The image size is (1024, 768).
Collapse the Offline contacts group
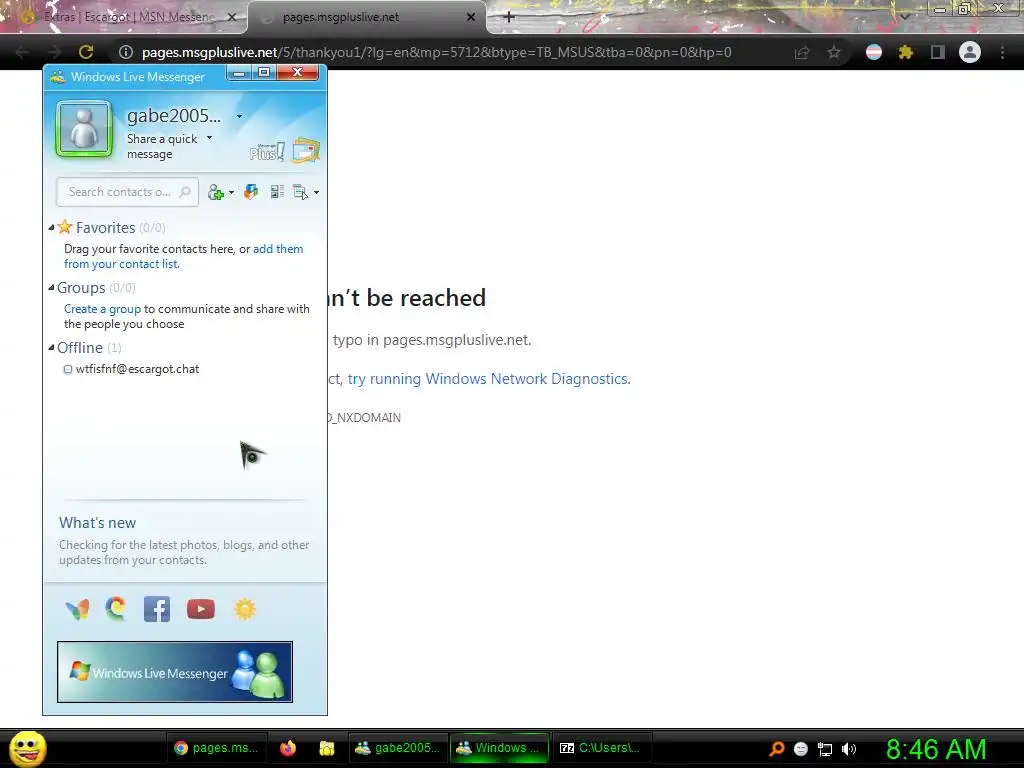point(51,347)
